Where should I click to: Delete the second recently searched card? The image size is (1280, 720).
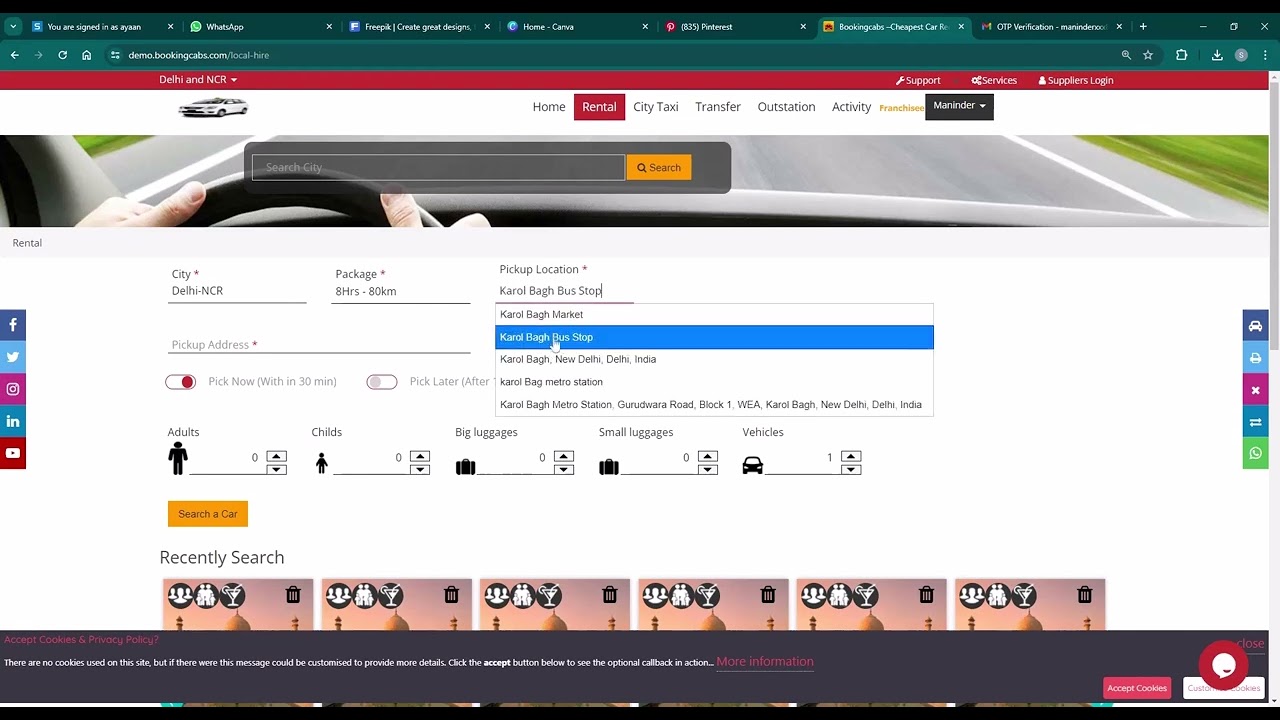[x=451, y=595]
